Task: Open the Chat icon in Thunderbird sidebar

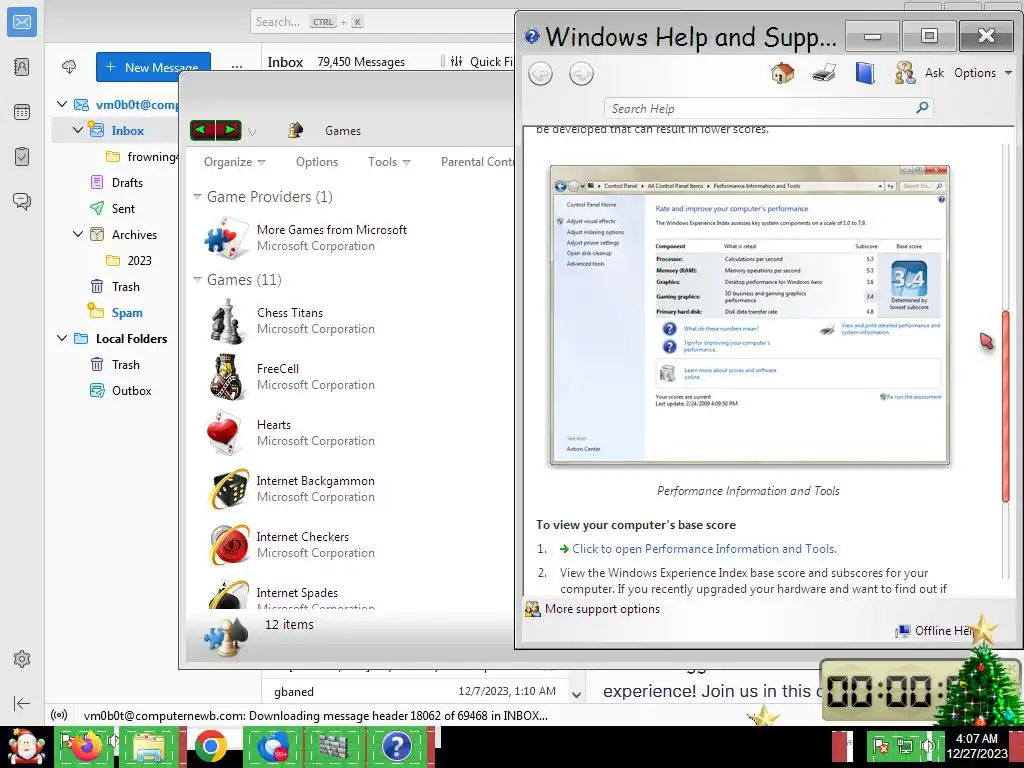Action: point(22,201)
